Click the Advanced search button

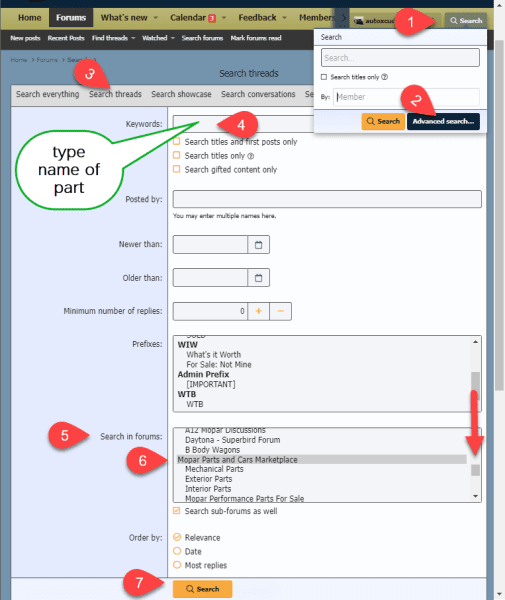point(443,121)
